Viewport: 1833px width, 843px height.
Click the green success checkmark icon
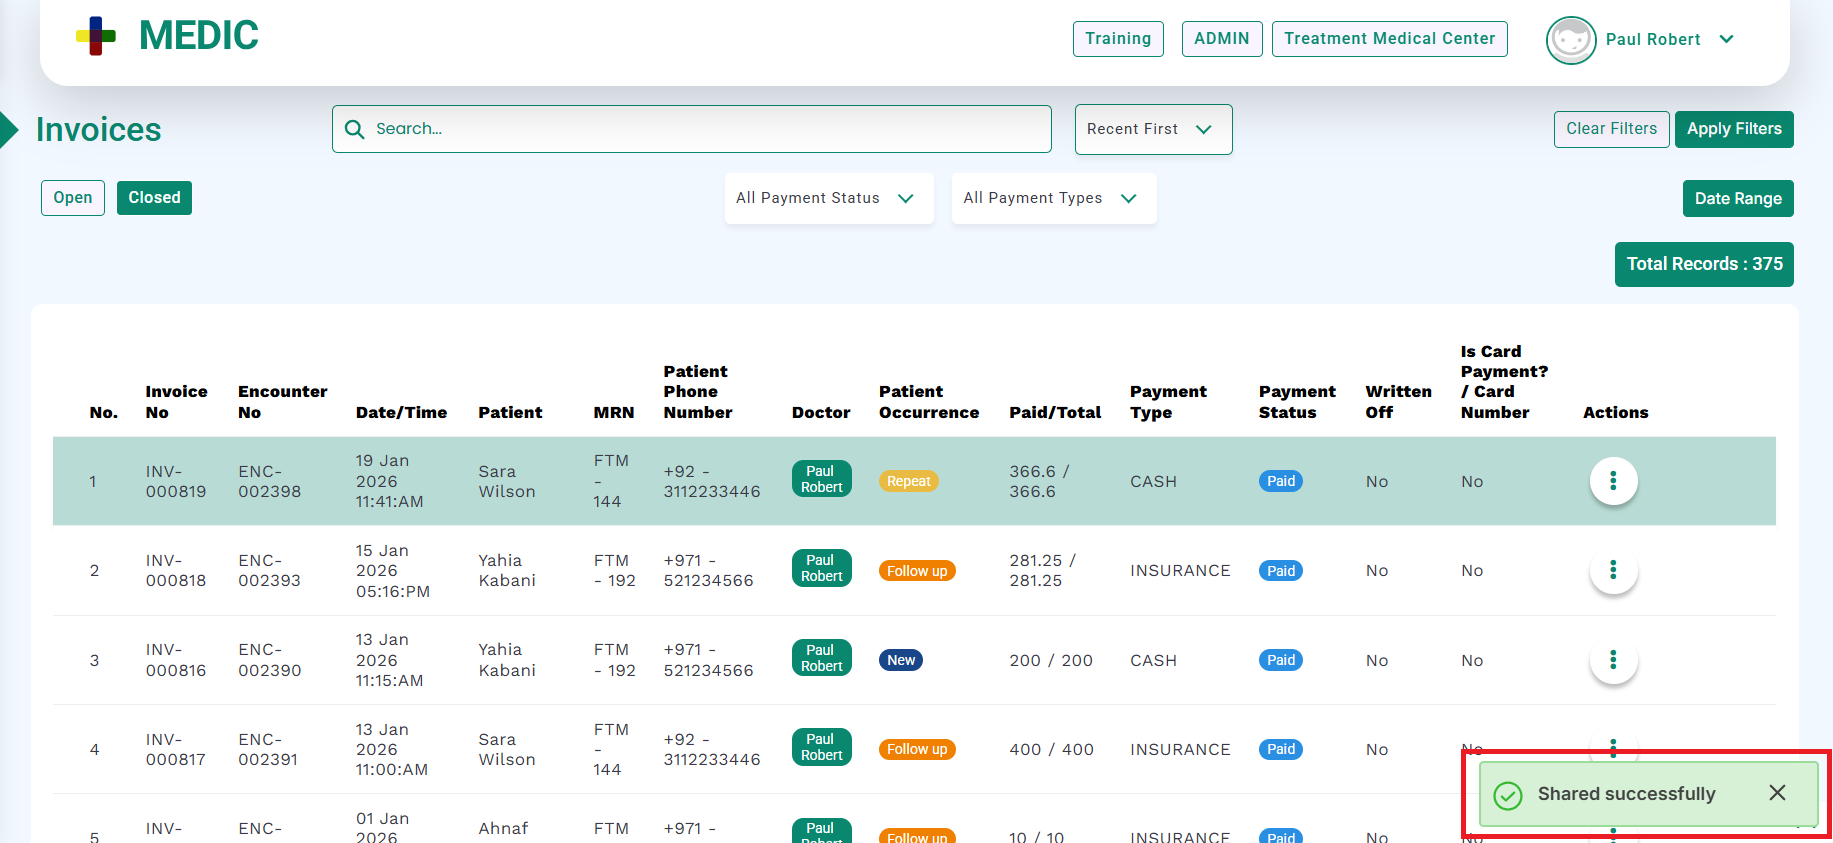point(1507,795)
